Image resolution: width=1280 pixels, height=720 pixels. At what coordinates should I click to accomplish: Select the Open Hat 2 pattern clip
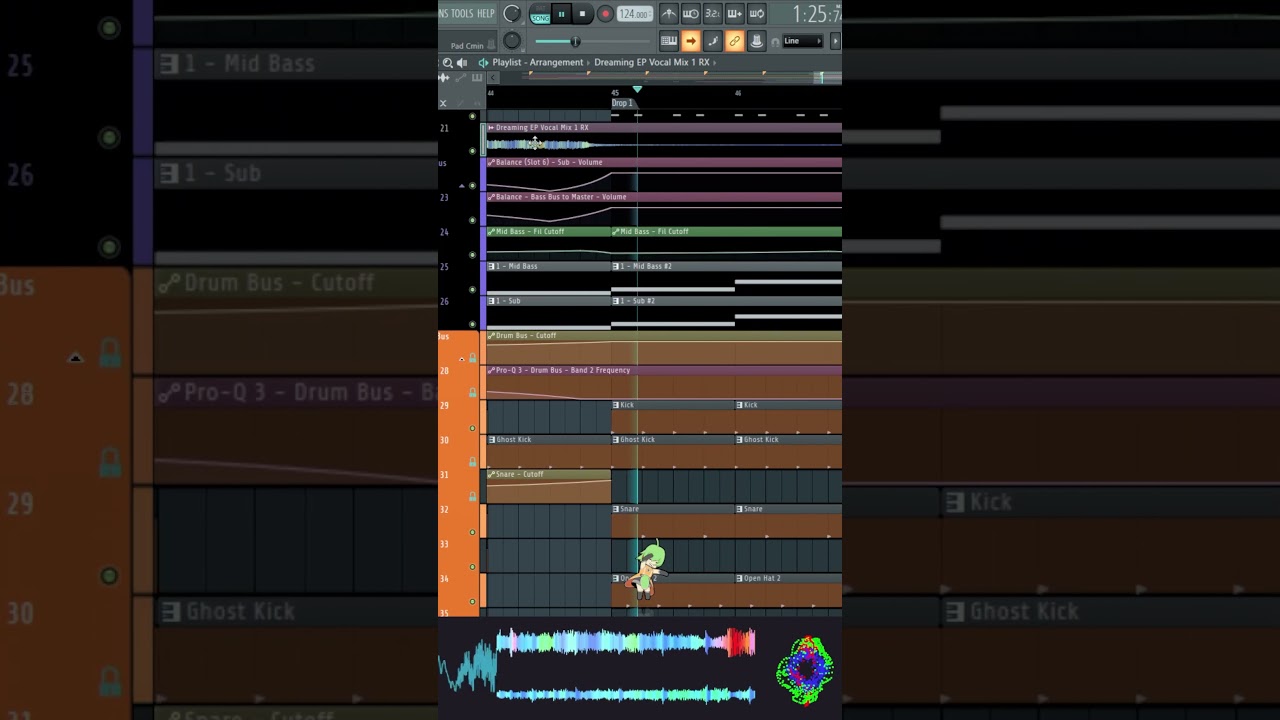(788, 590)
